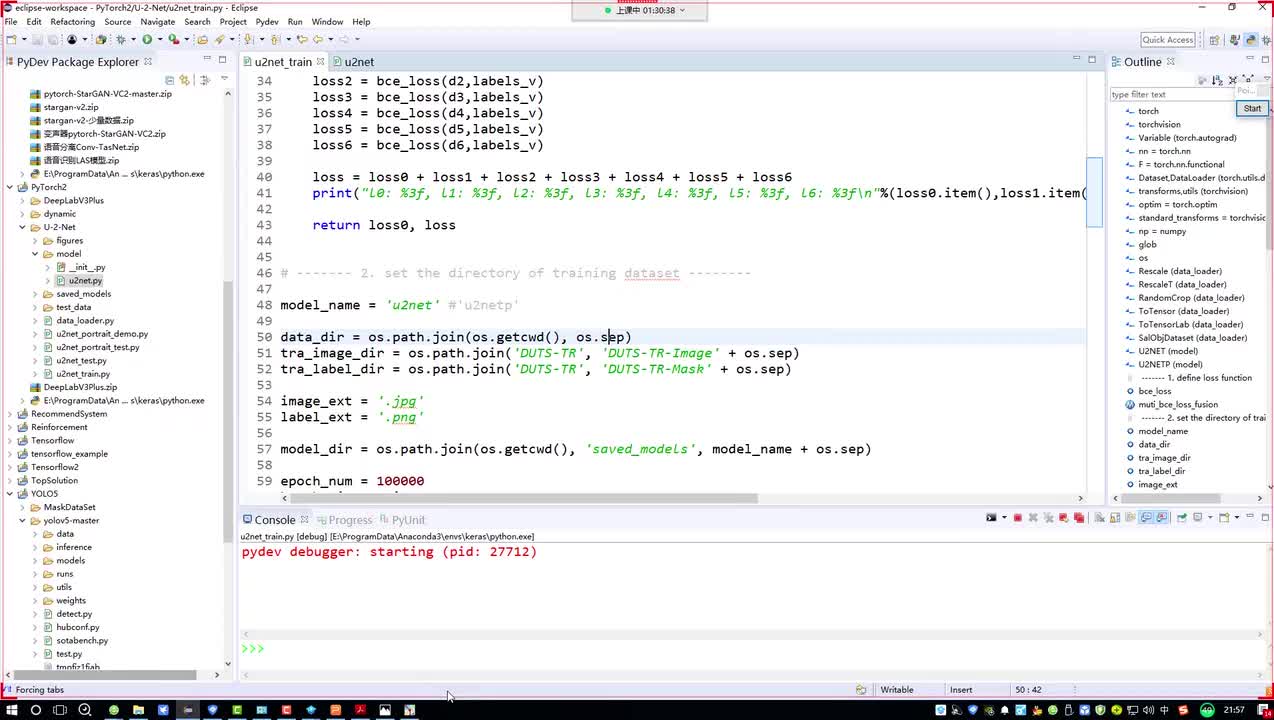The image size is (1274, 720).
Task: Open the Window menu
Action: click(x=327, y=21)
